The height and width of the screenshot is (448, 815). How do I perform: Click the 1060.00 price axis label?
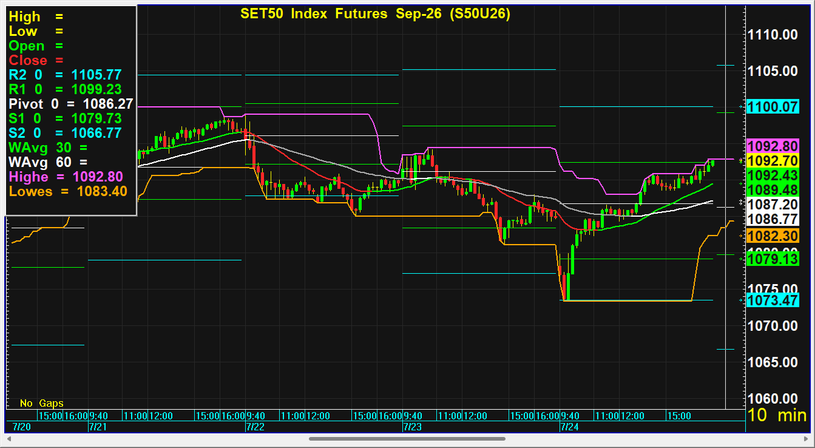pyautogui.click(x=772, y=399)
